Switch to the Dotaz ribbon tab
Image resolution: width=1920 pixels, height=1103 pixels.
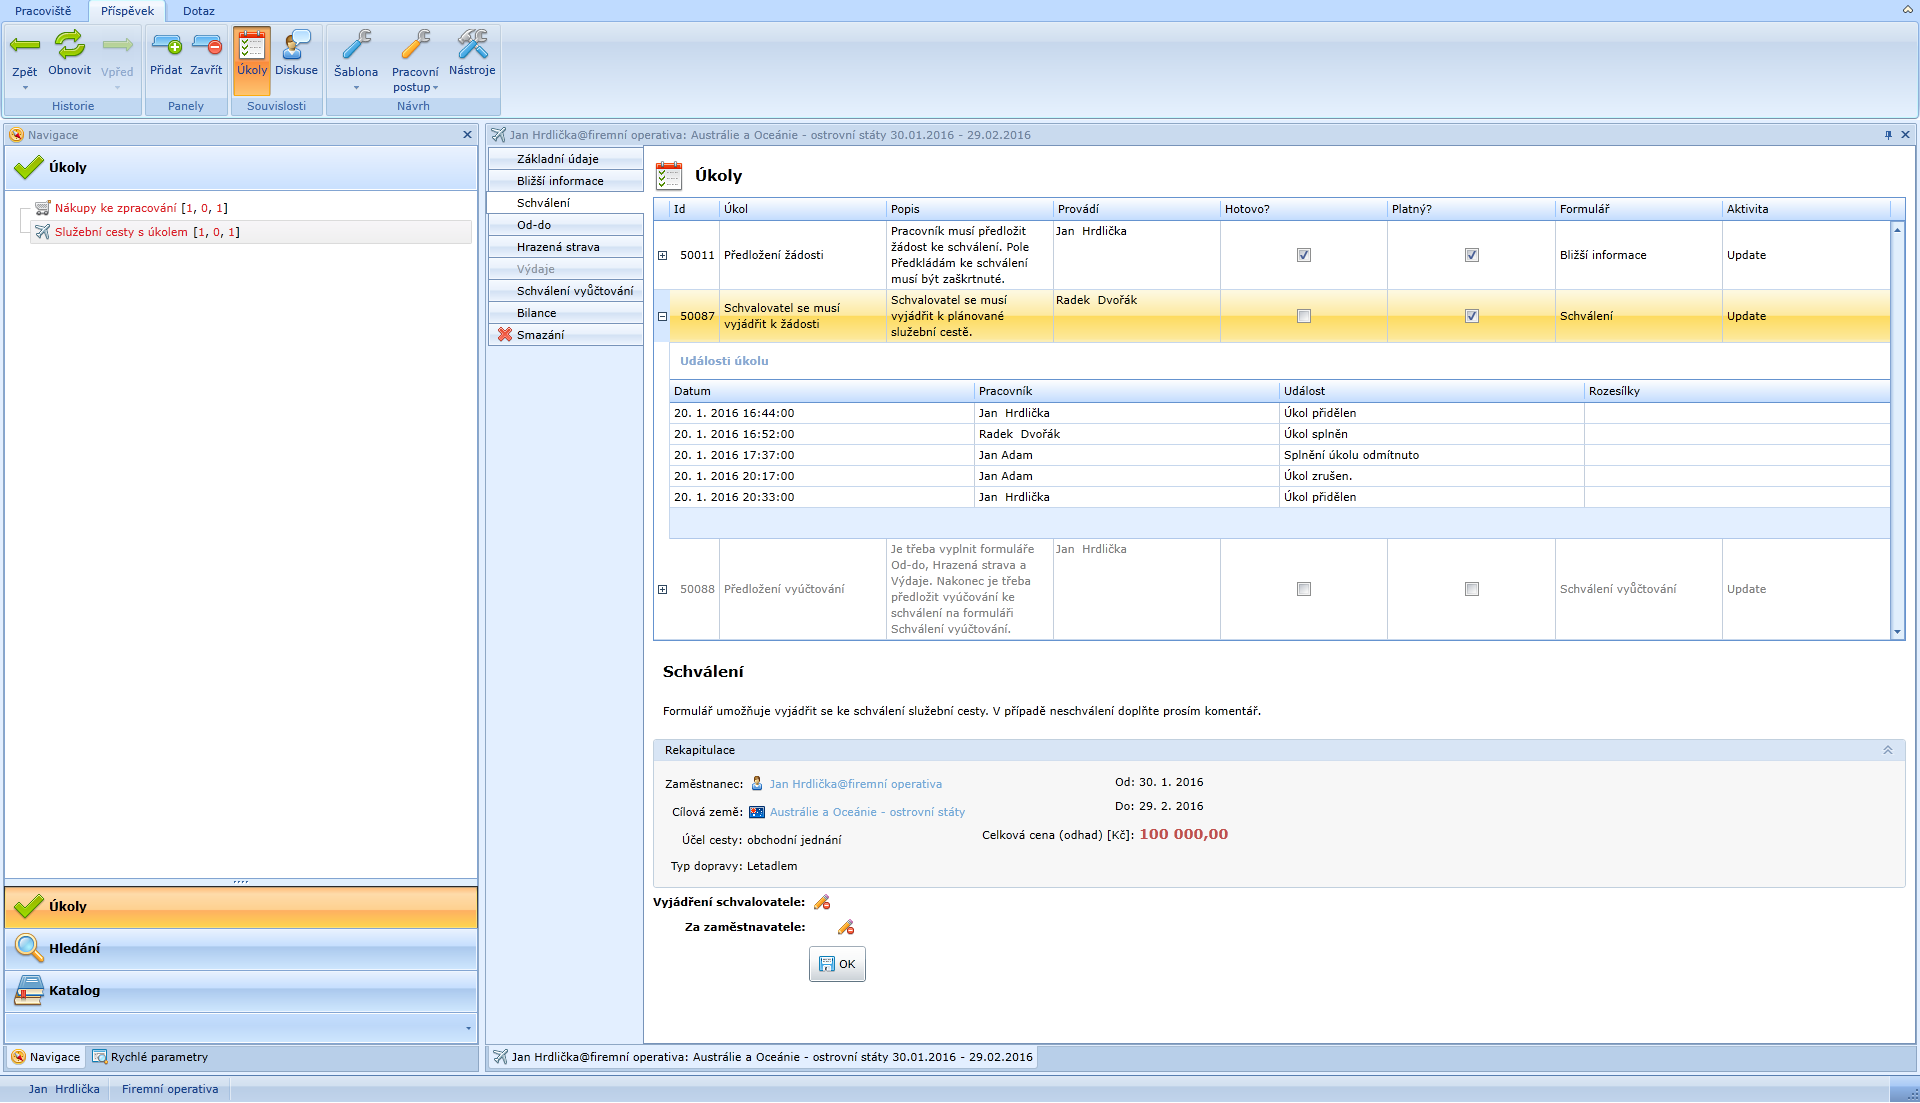click(198, 11)
